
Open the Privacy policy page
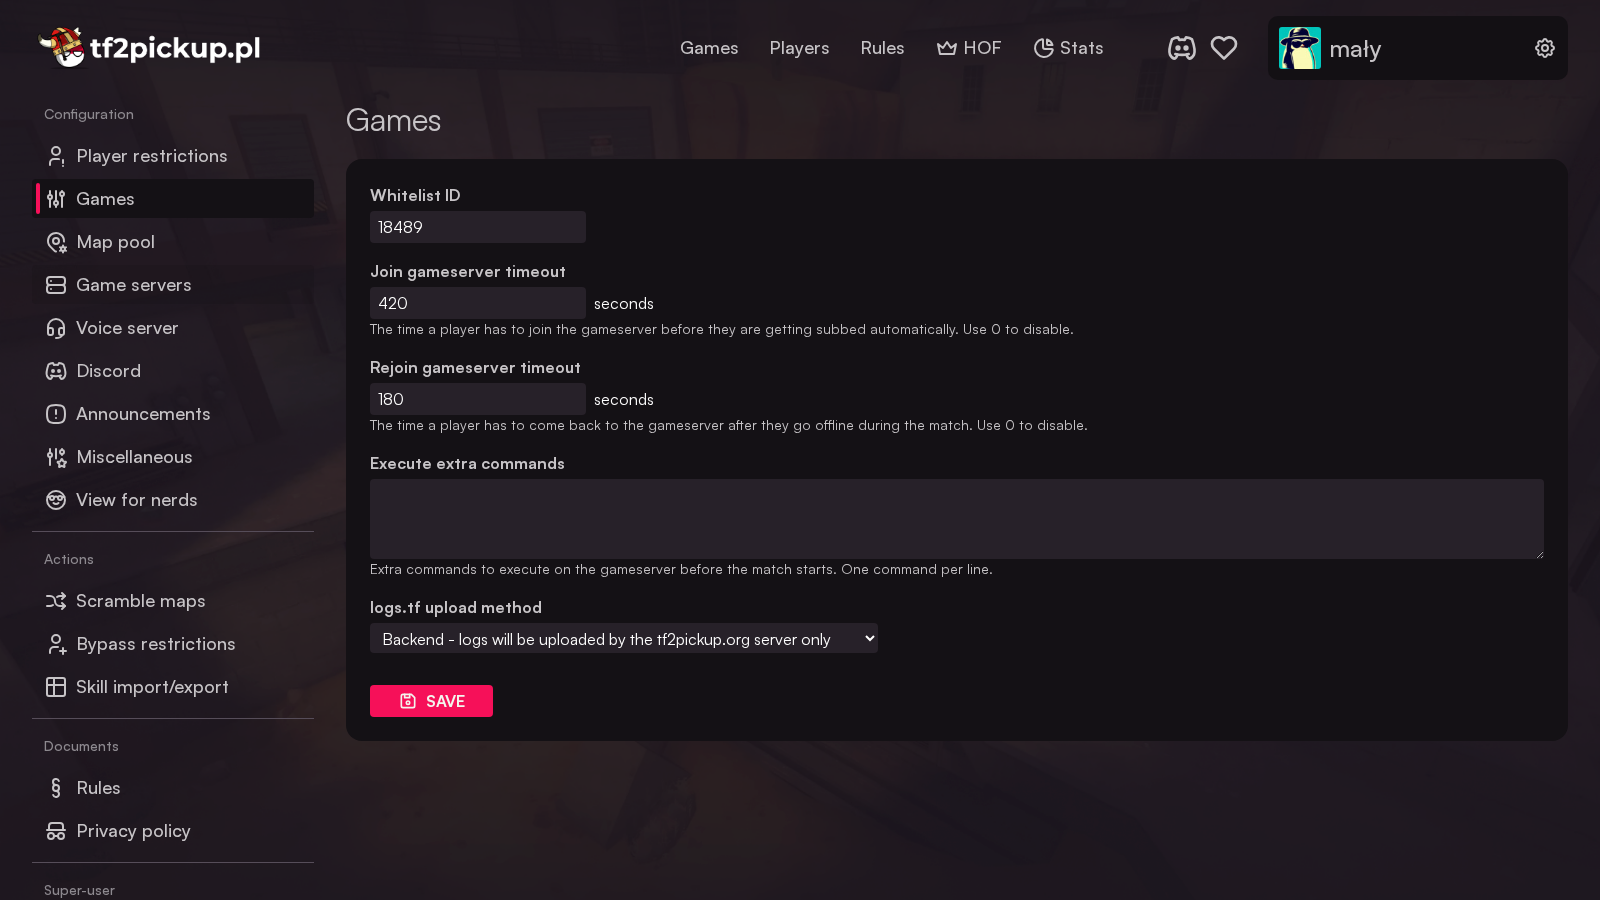tap(133, 831)
